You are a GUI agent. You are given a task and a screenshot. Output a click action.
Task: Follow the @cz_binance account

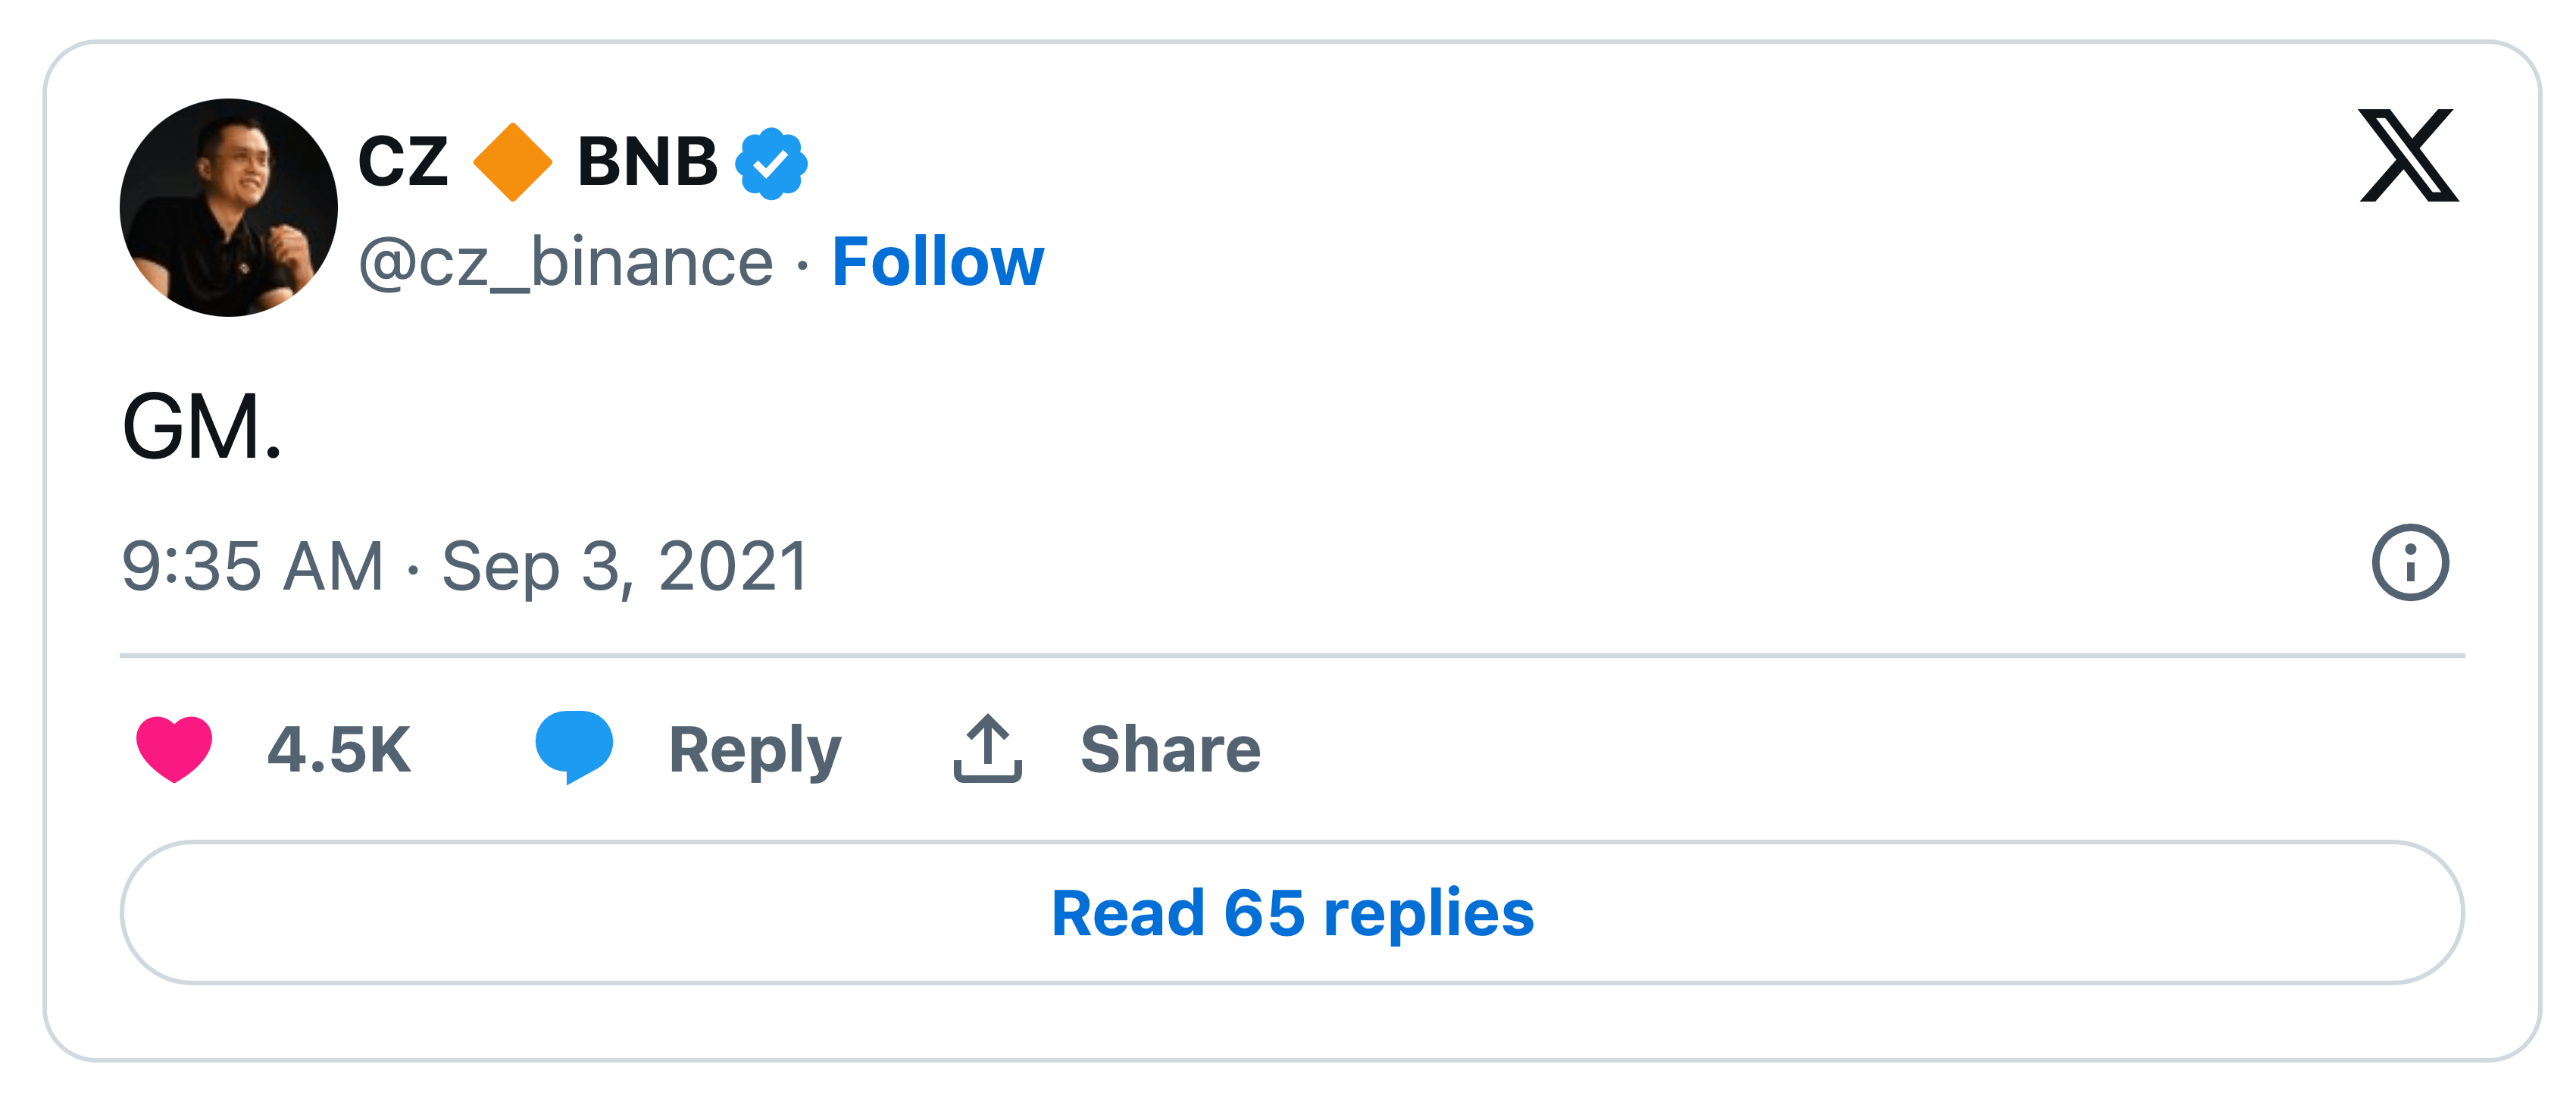coord(937,262)
